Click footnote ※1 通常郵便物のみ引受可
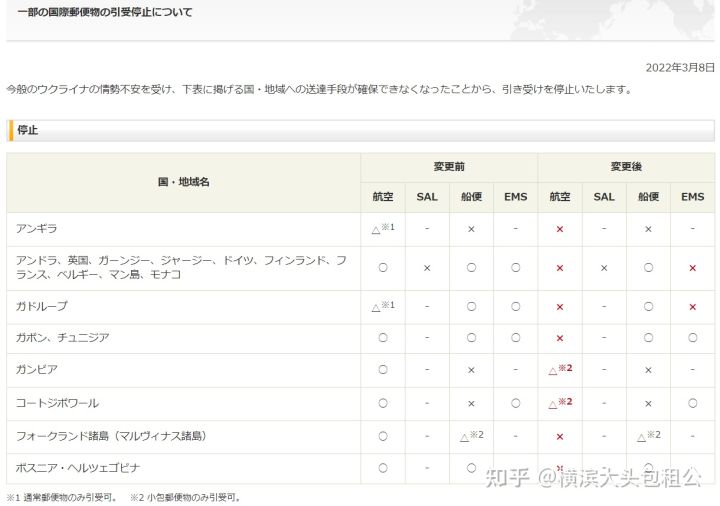Screen dimensions: 720x506 point(62,497)
